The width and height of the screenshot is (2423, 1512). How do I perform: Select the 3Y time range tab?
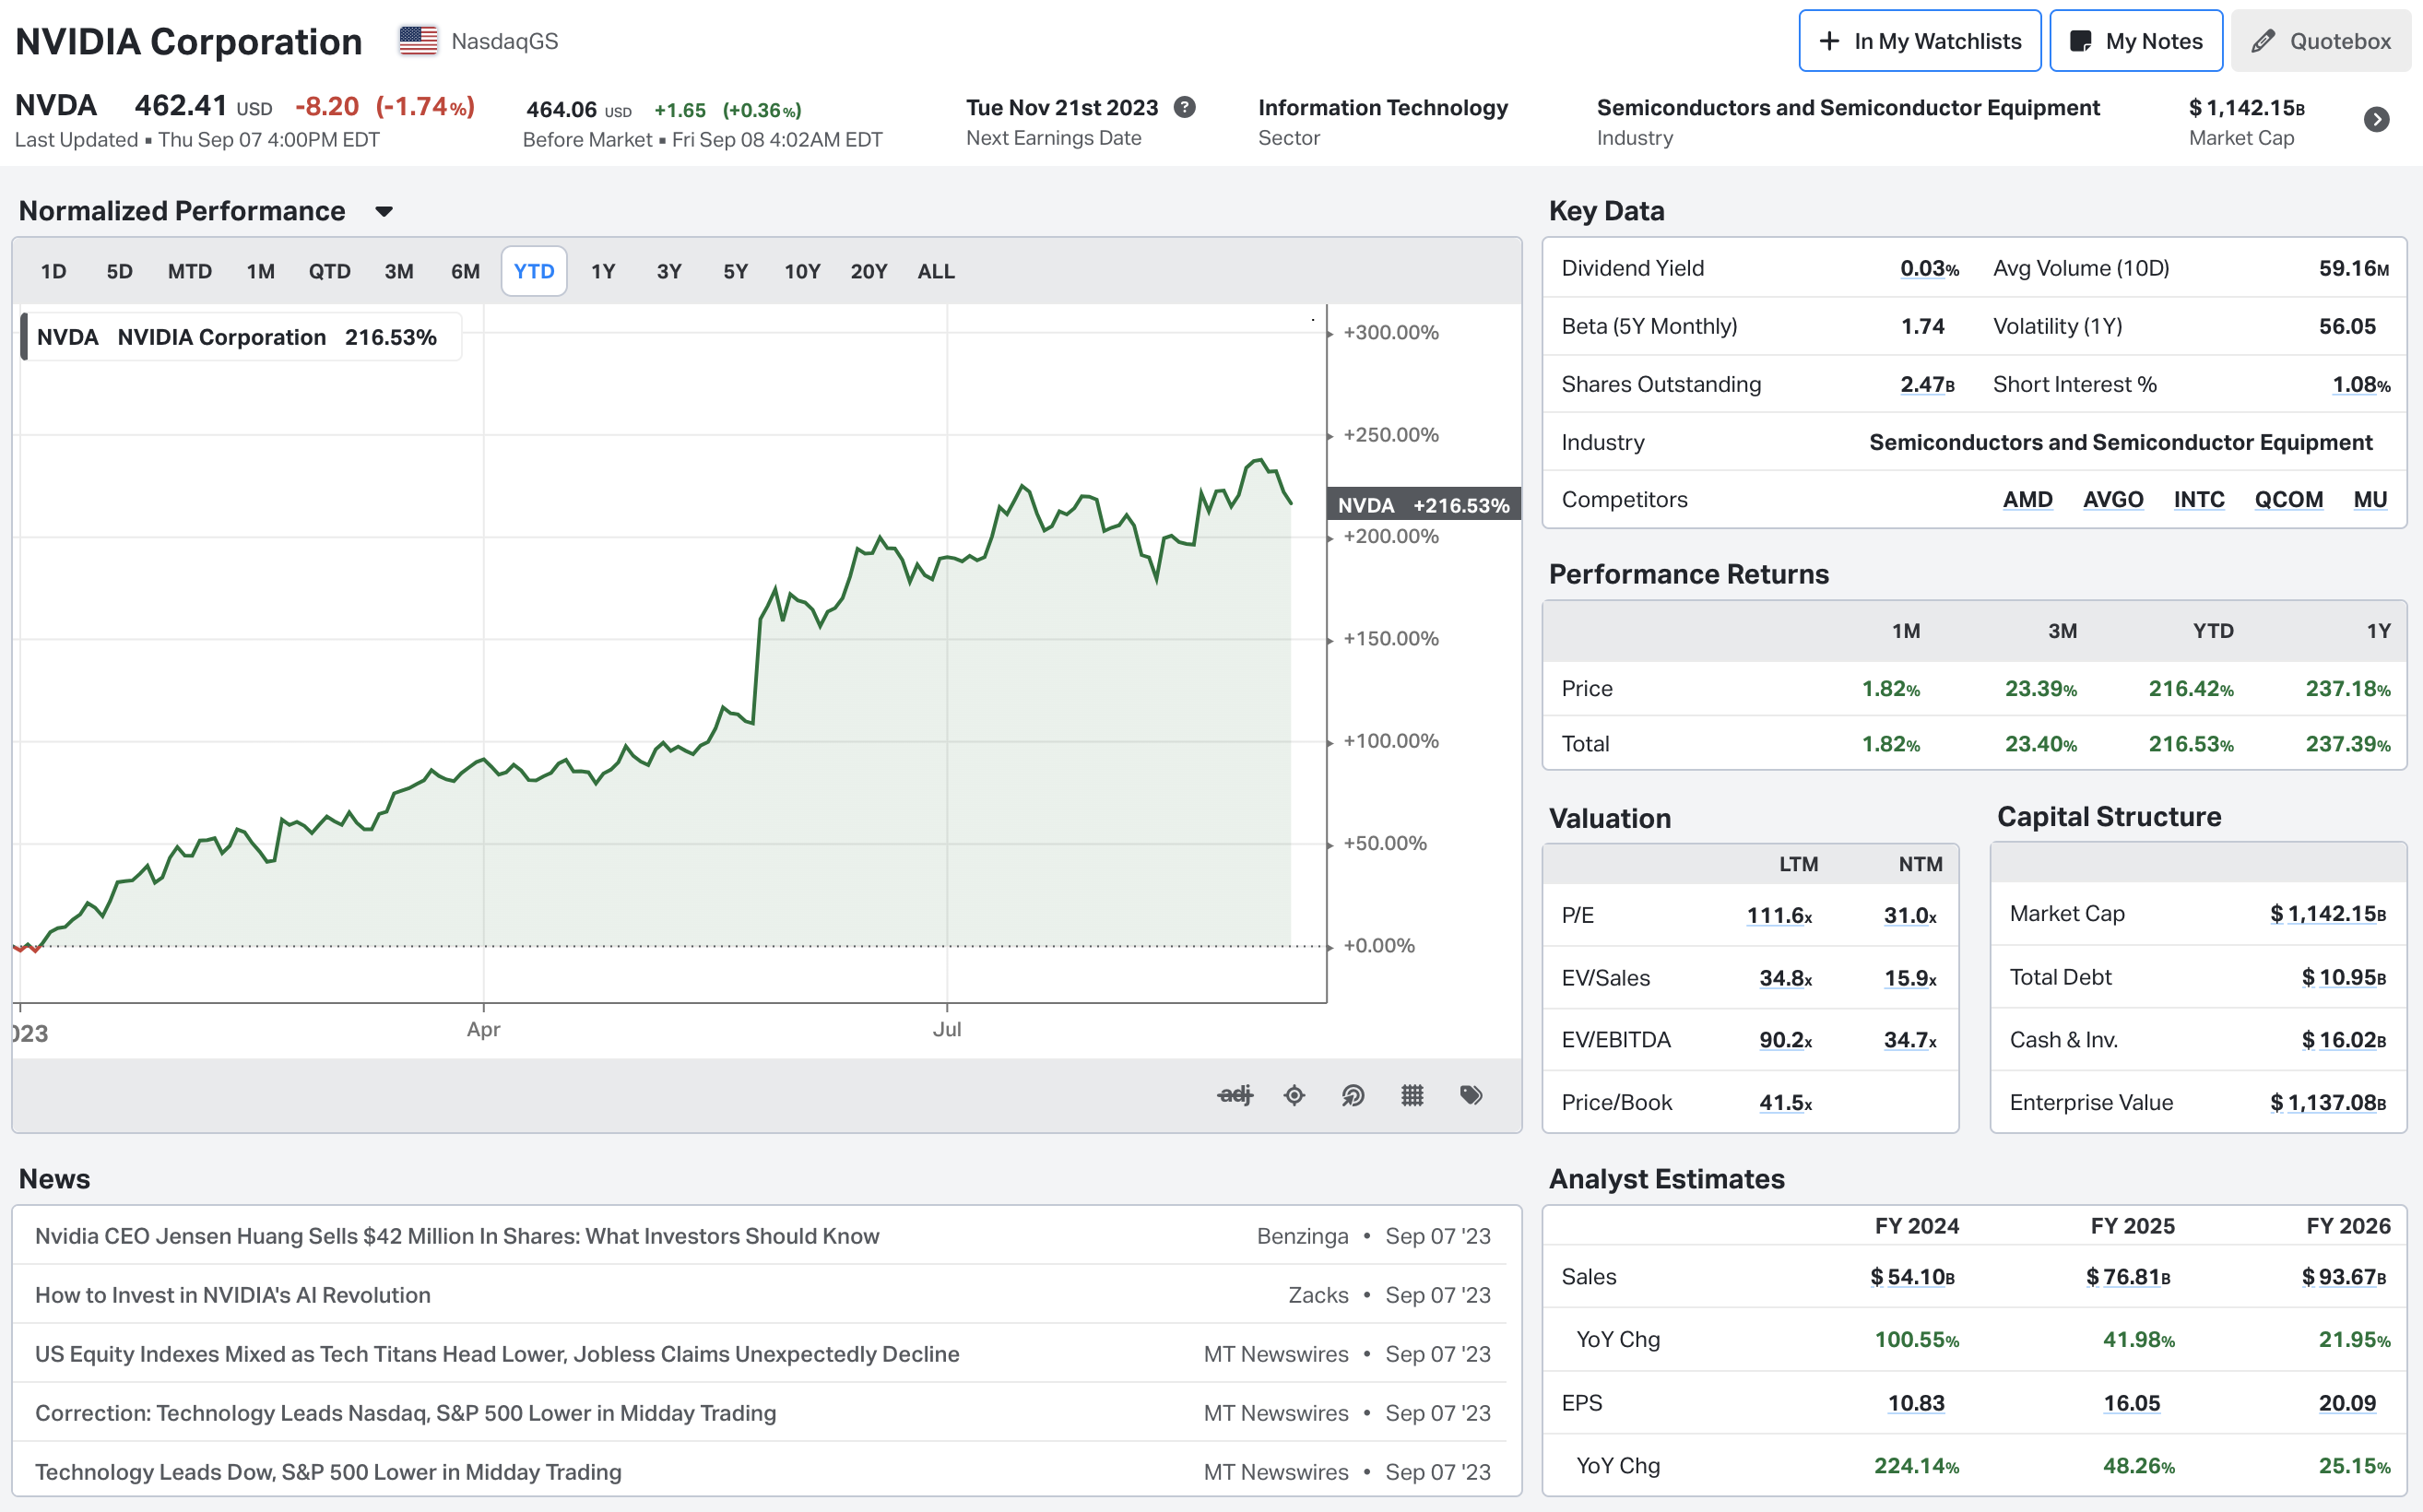coord(669,271)
